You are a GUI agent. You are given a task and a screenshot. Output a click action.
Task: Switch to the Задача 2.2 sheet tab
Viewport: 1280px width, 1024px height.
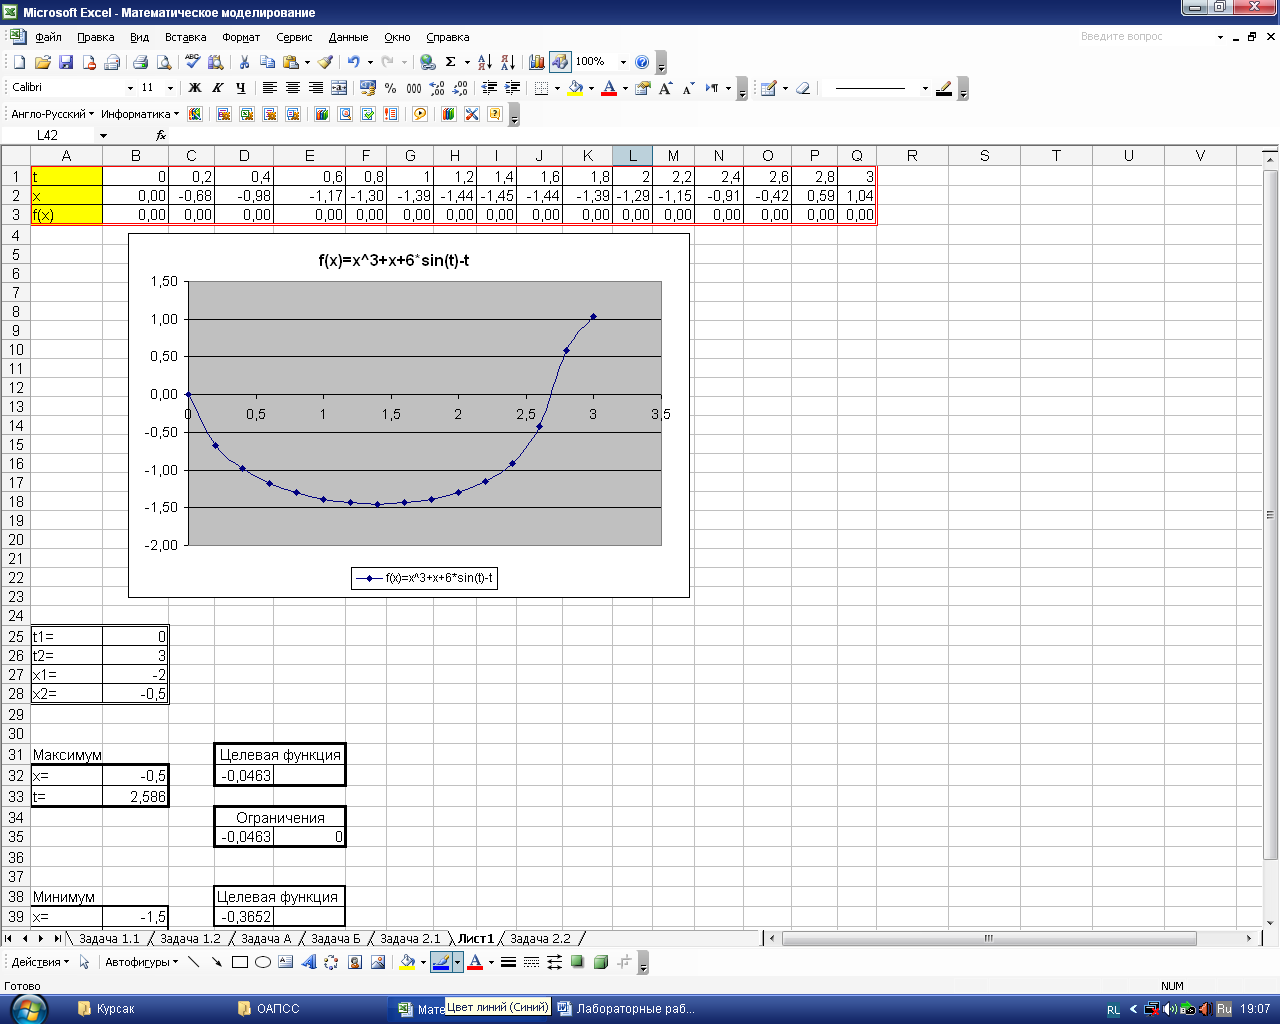point(540,938)
